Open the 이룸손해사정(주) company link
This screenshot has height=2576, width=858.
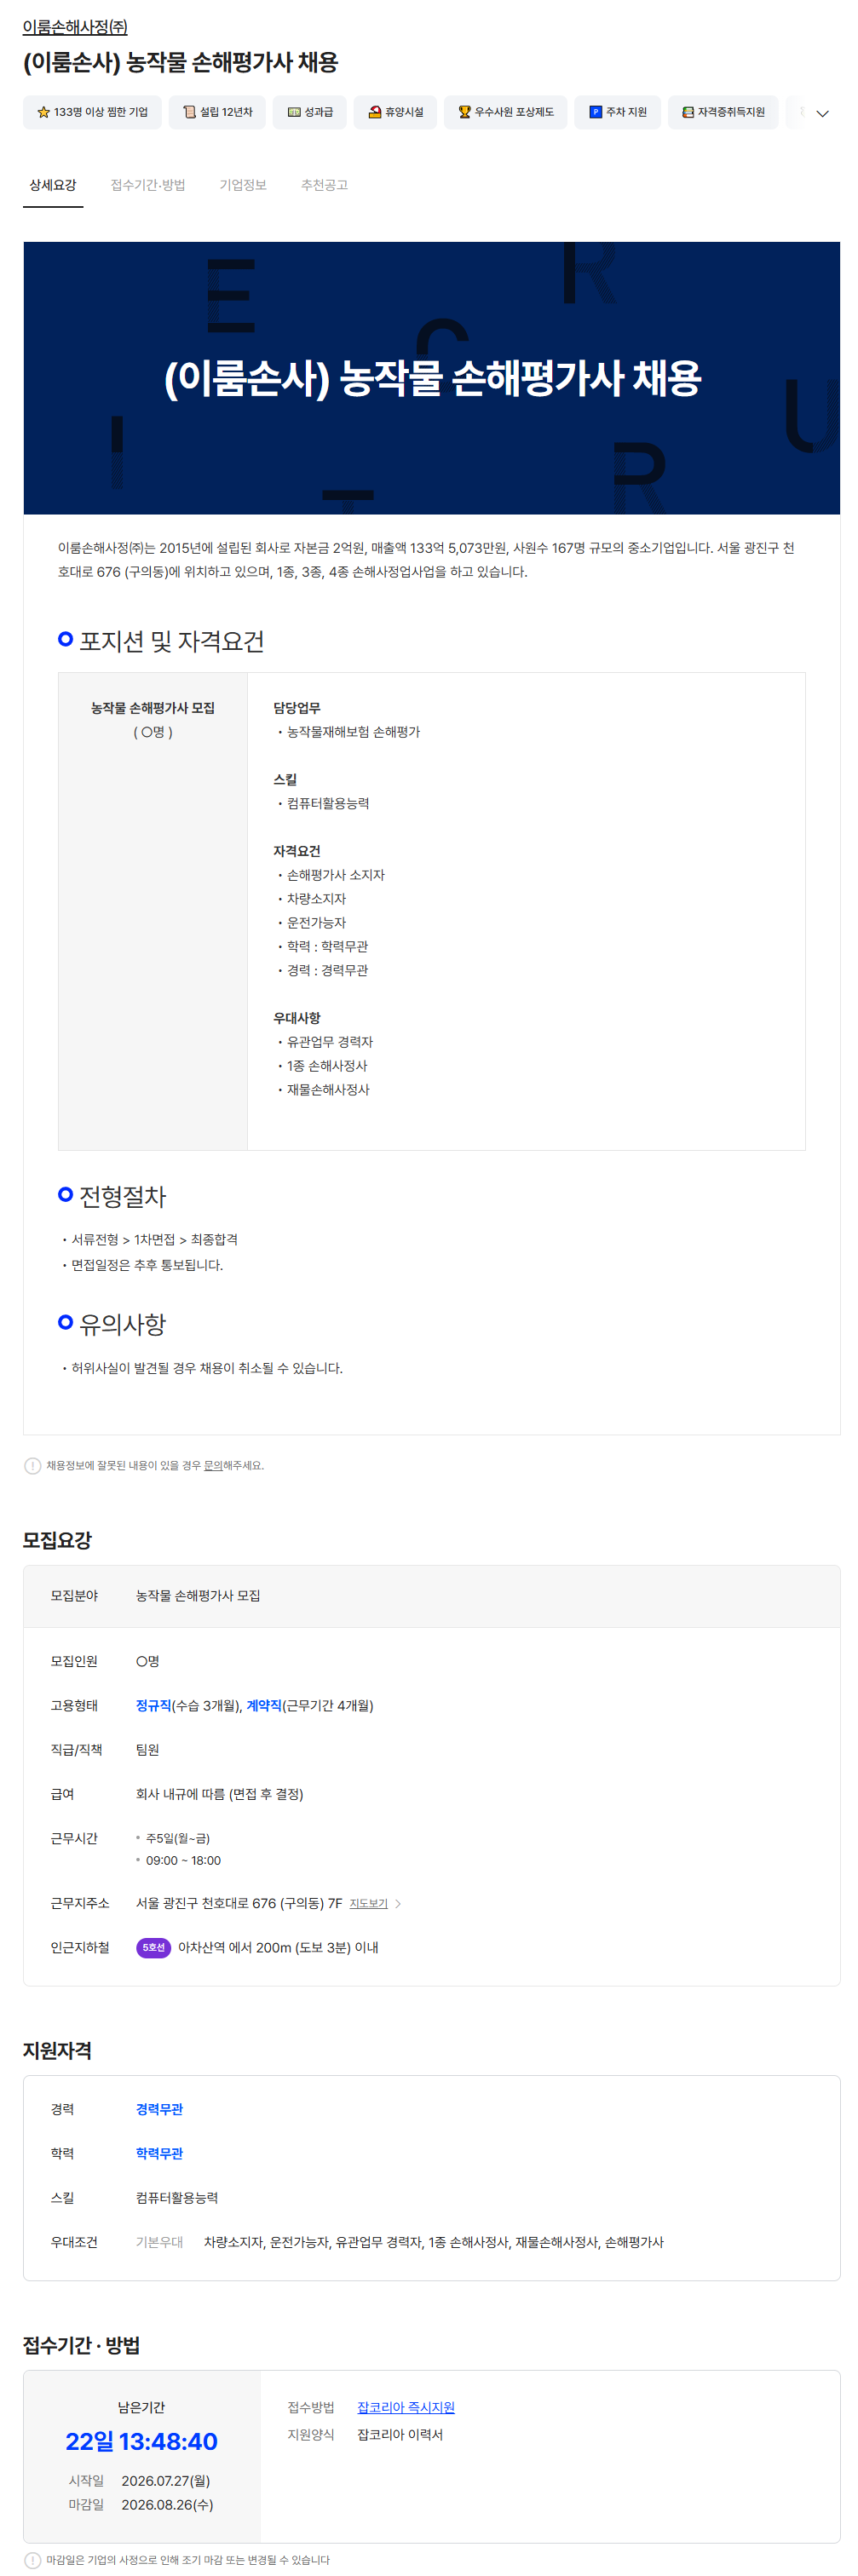(75, 27)
